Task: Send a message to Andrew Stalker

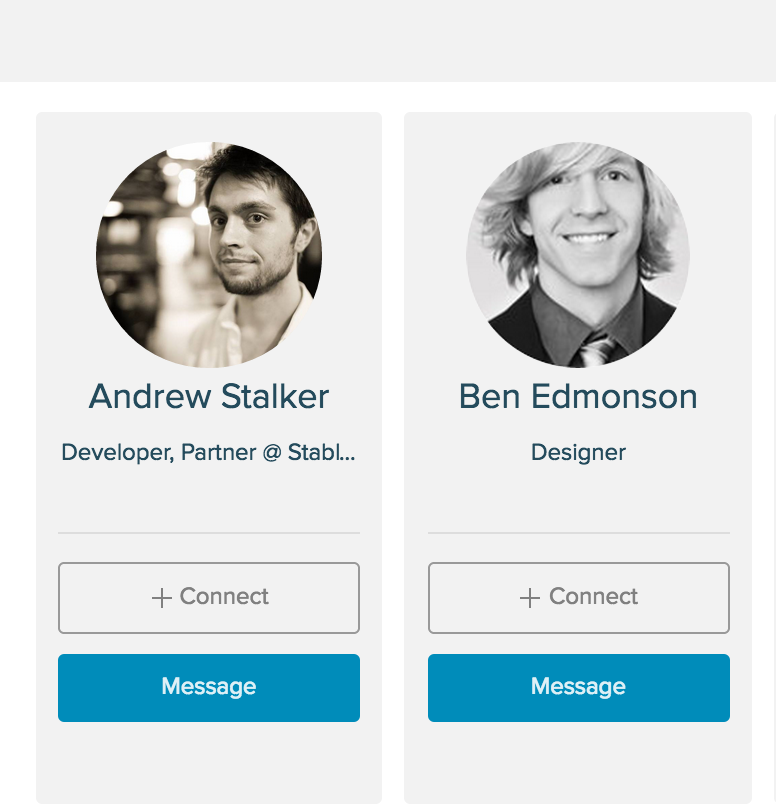Action: click(209, 688)
